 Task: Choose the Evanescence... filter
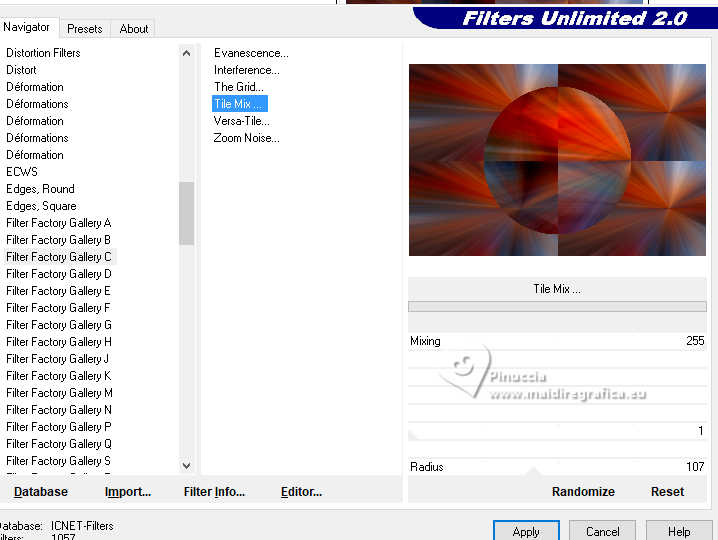(251, 53)
